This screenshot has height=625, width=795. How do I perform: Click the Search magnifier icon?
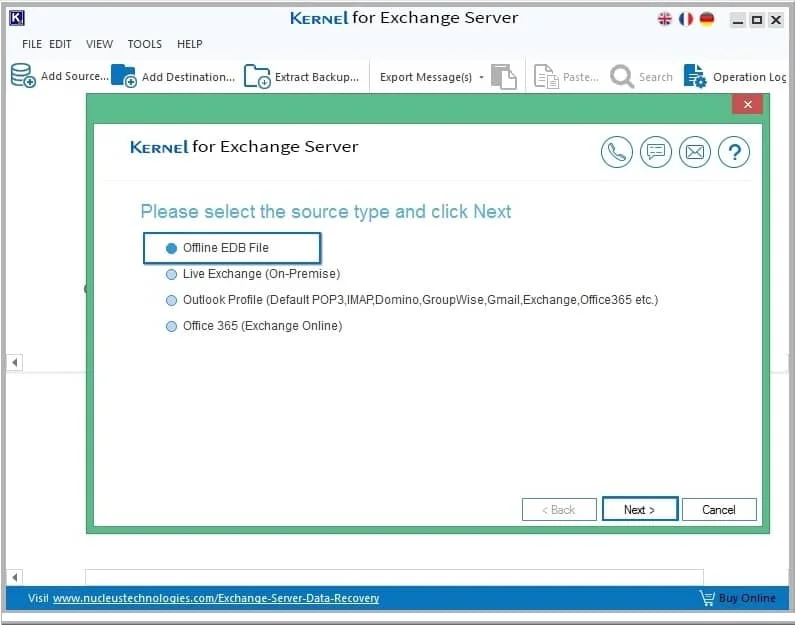pyautogui.click(x=622, y=77)
